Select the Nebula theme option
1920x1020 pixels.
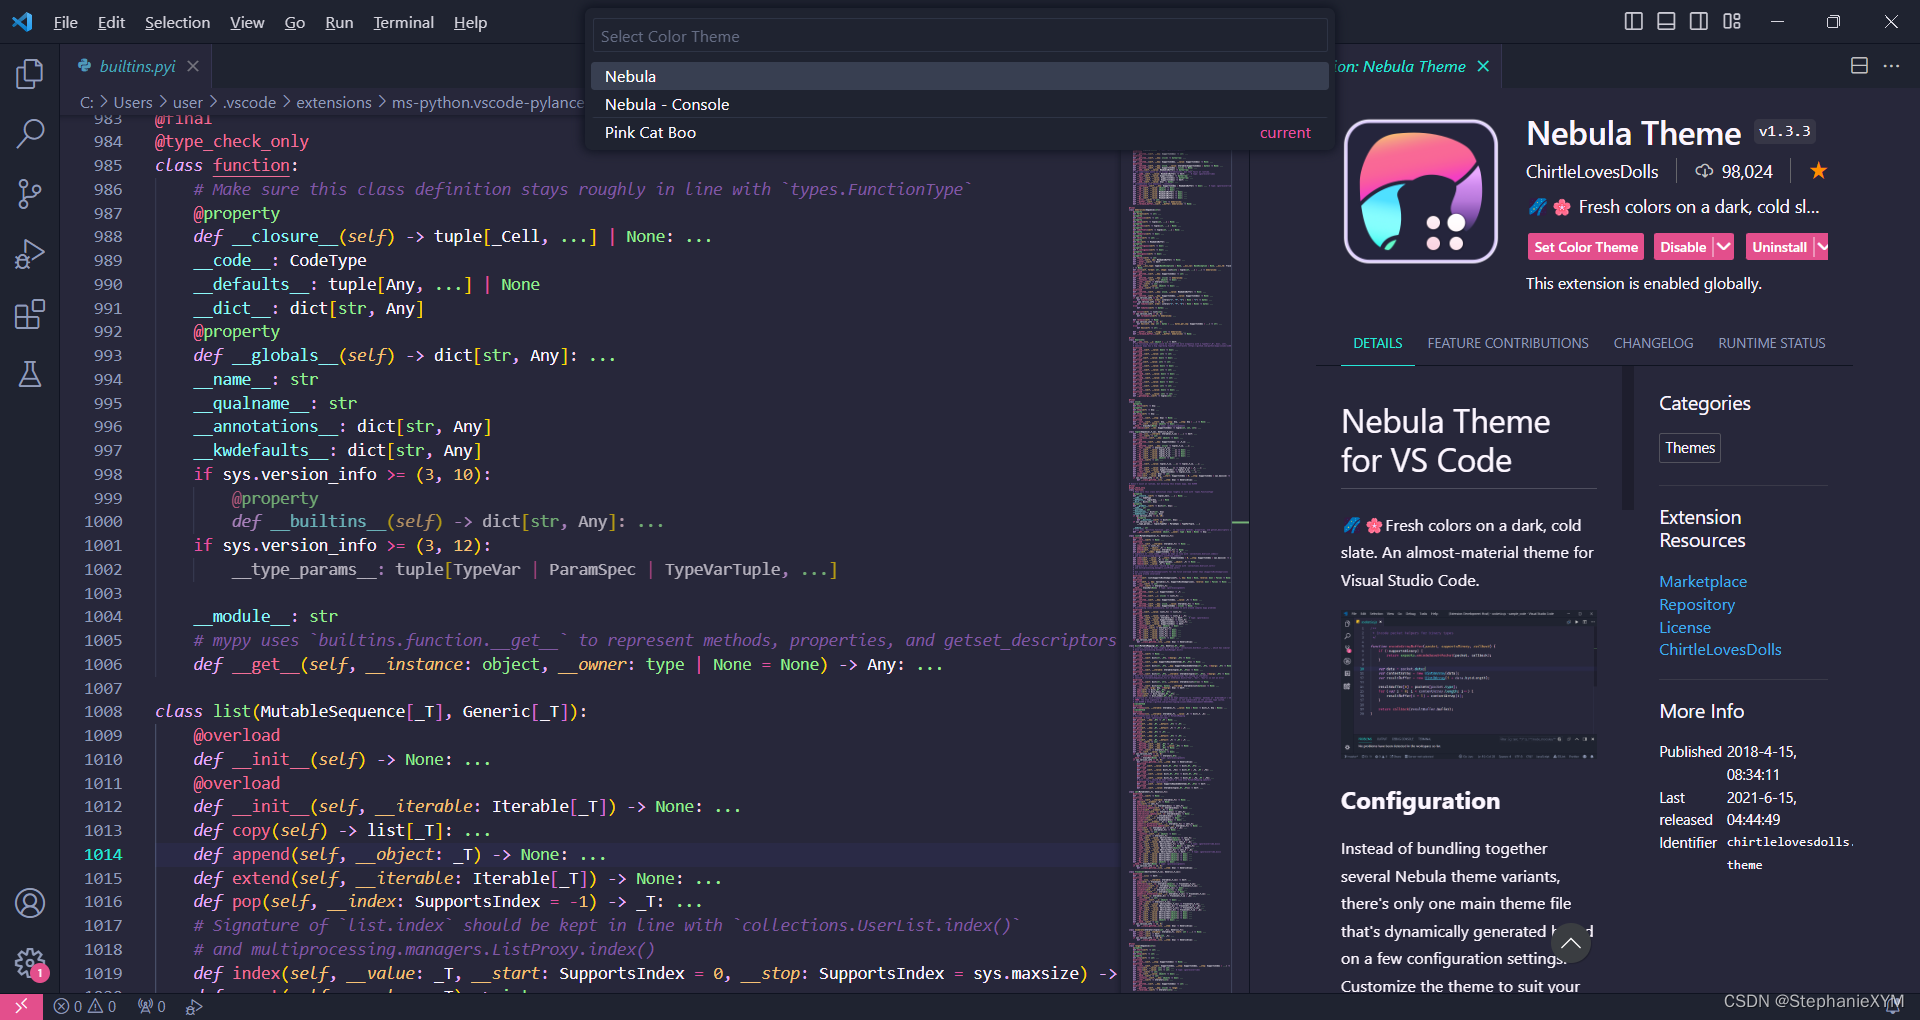pyautogui.click(x=959, y=76)
